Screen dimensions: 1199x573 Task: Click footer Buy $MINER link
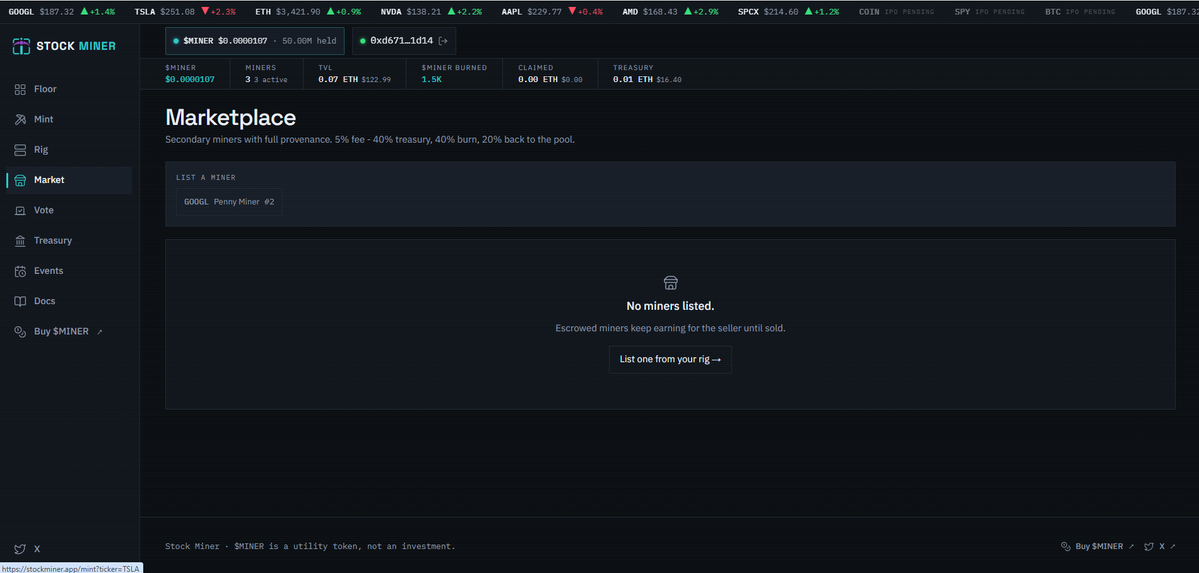point(1097,546)
